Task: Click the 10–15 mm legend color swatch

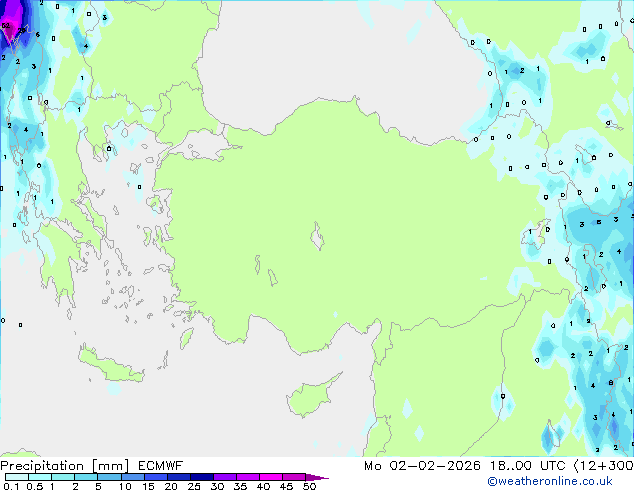Action: [x=132, y=477]
